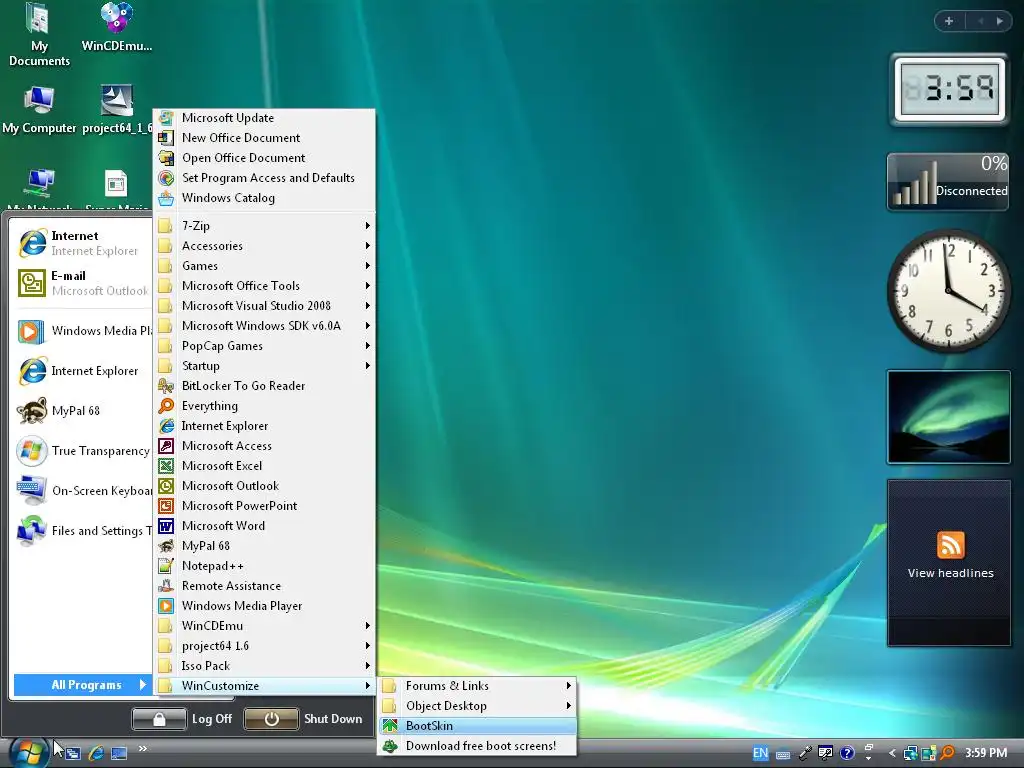Image resolution: width=1024 pixels, height=768 pixels.
Task: Select New Office Document
Action: point(265,138)
